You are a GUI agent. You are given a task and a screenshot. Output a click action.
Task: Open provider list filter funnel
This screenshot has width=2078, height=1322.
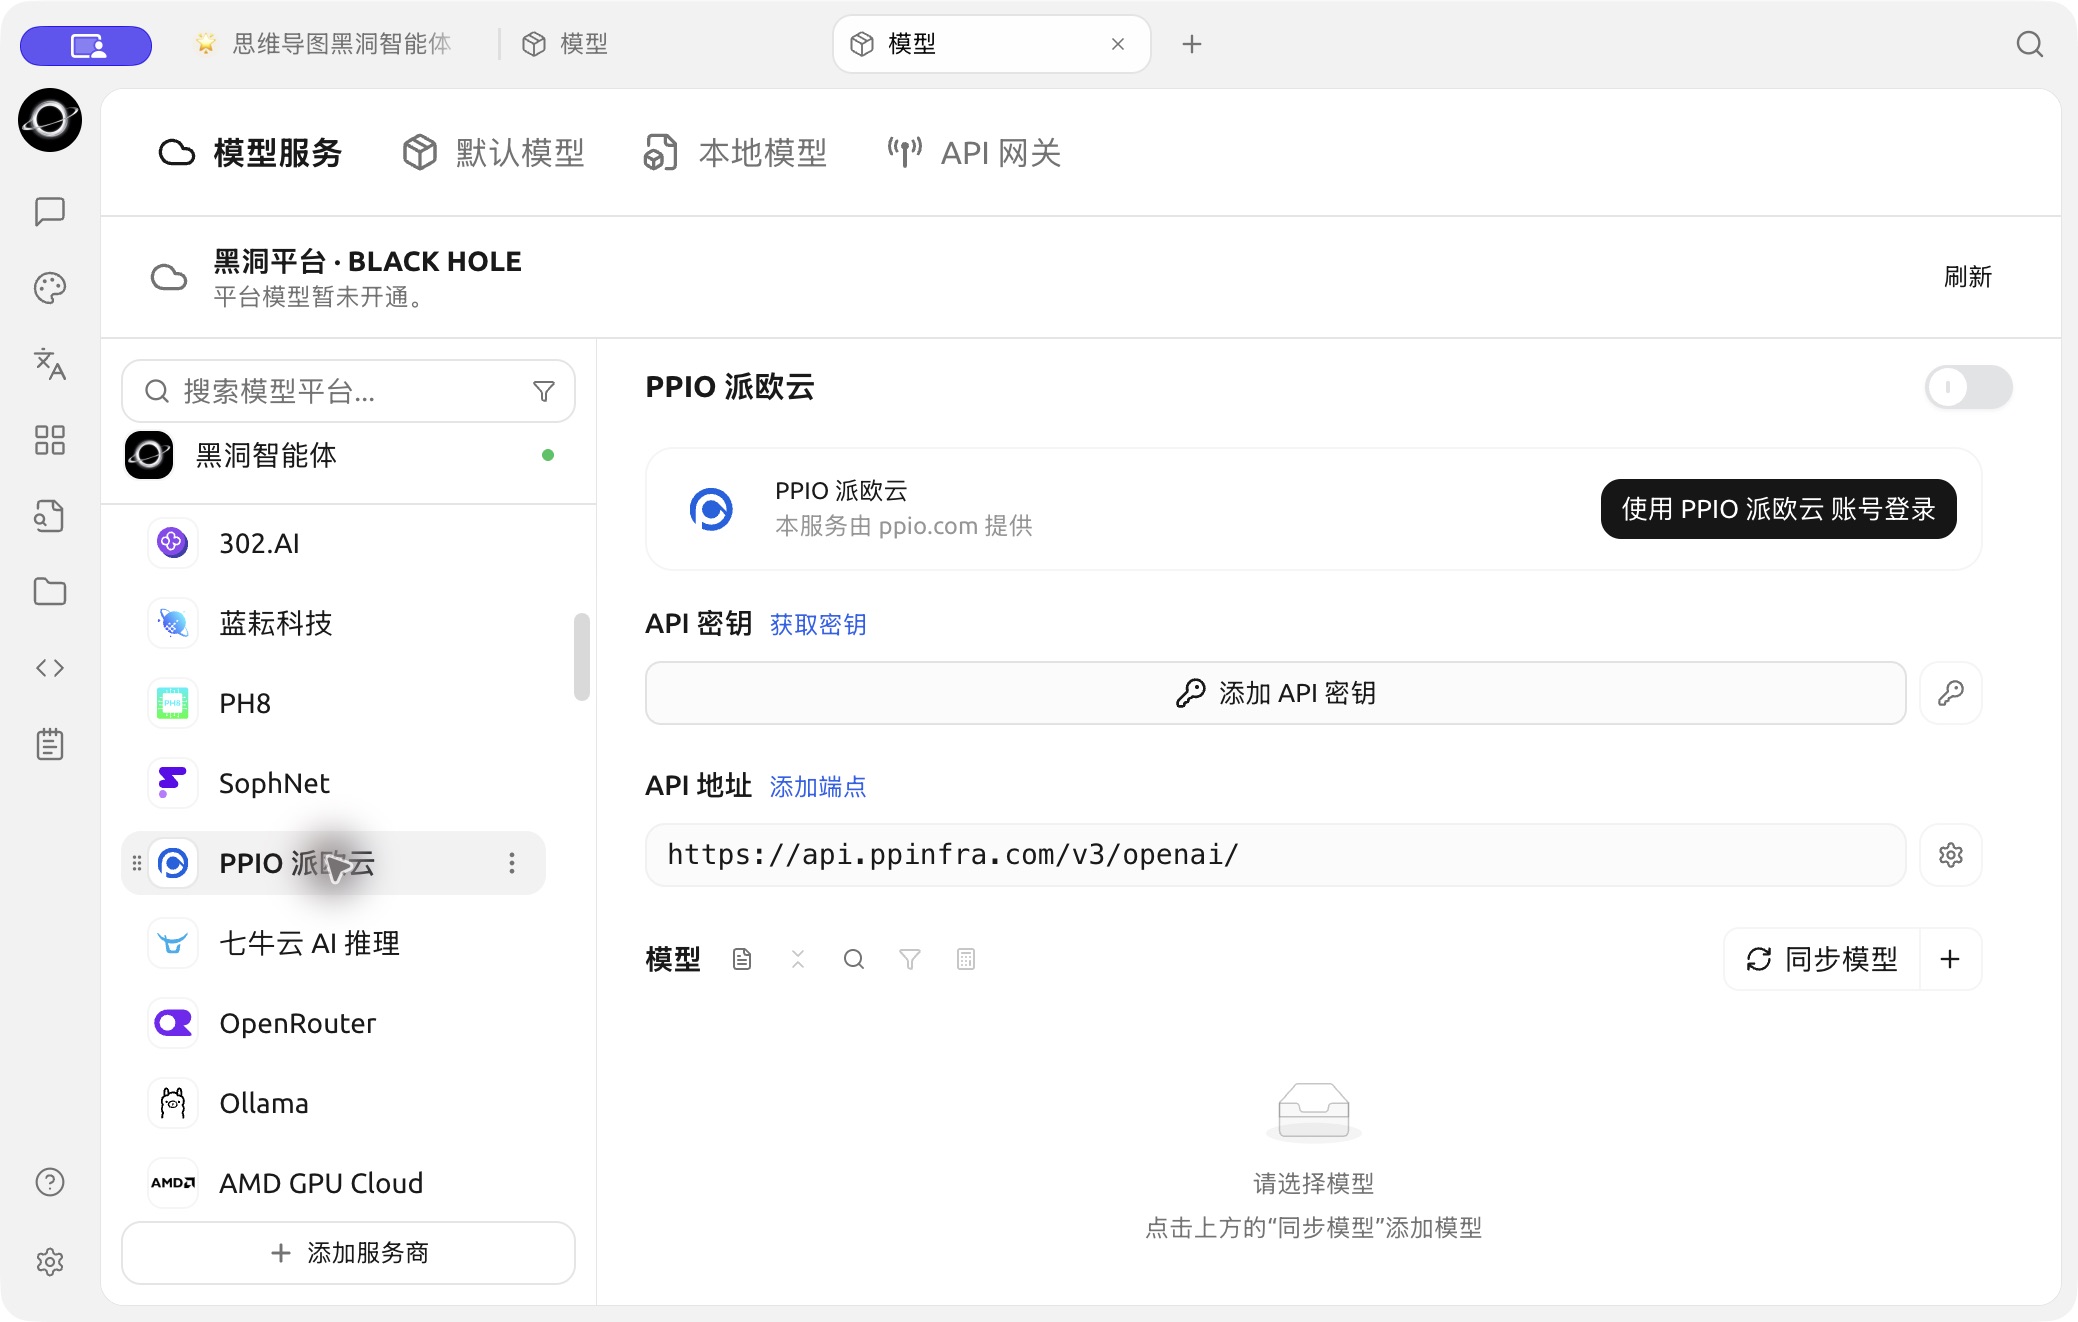click(544, 391)
